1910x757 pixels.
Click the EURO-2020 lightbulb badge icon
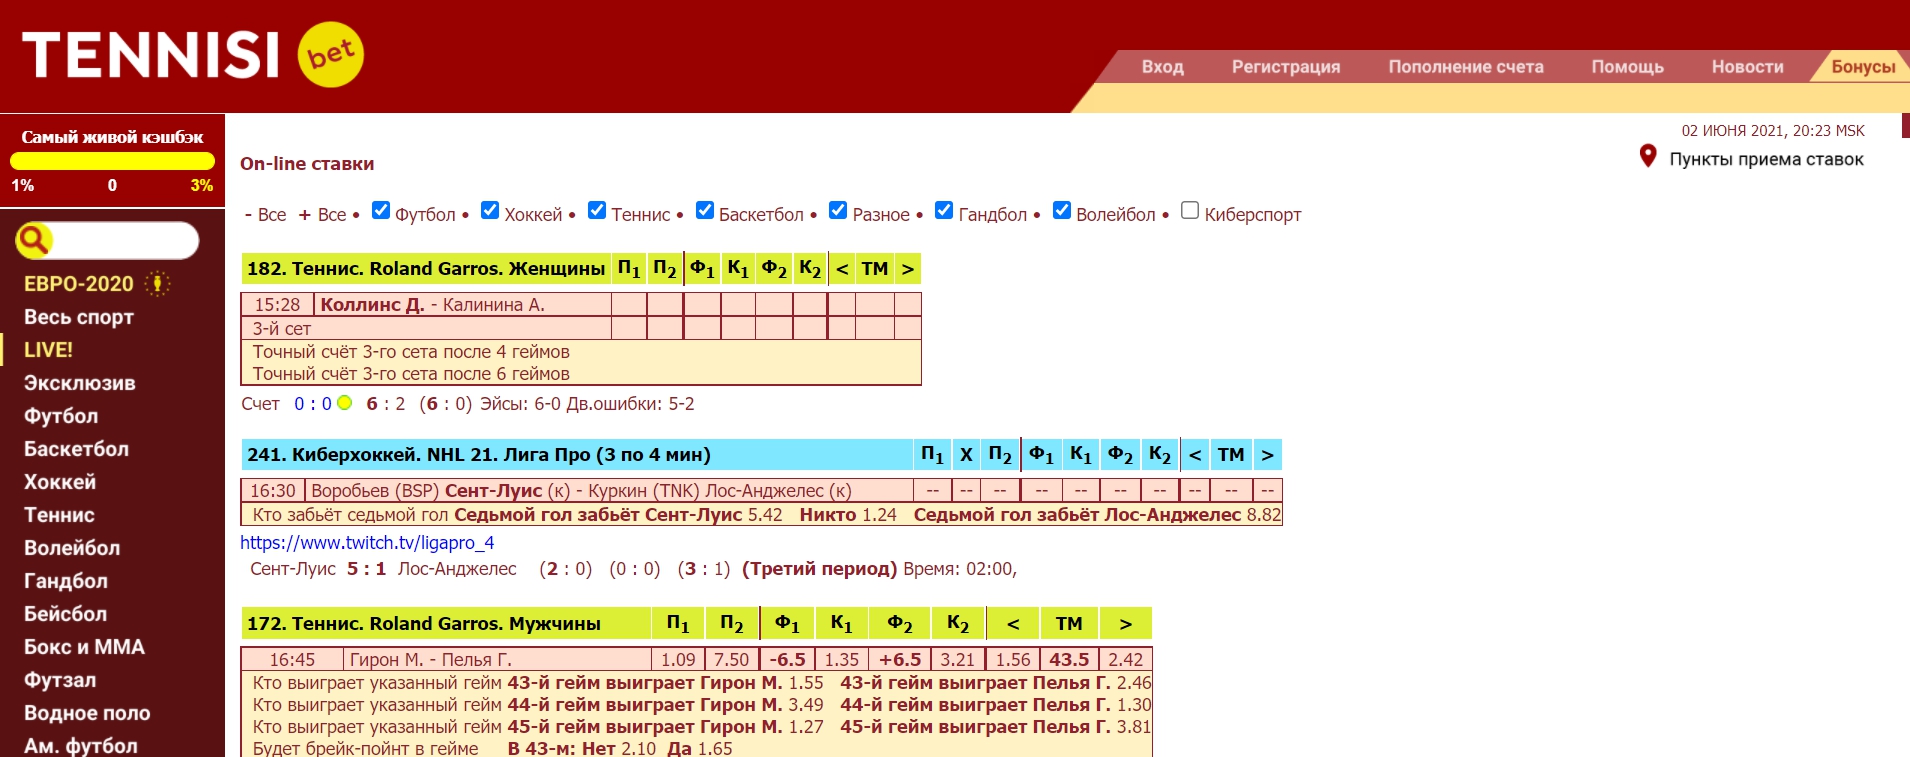(x=157, y=284)
